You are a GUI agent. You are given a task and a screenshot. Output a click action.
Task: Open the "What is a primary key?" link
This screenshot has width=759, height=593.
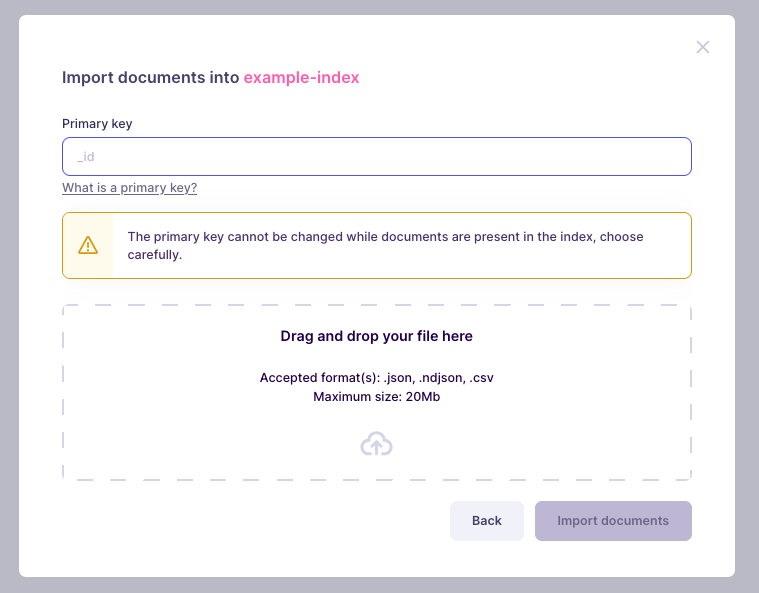(x=129, y=188)
